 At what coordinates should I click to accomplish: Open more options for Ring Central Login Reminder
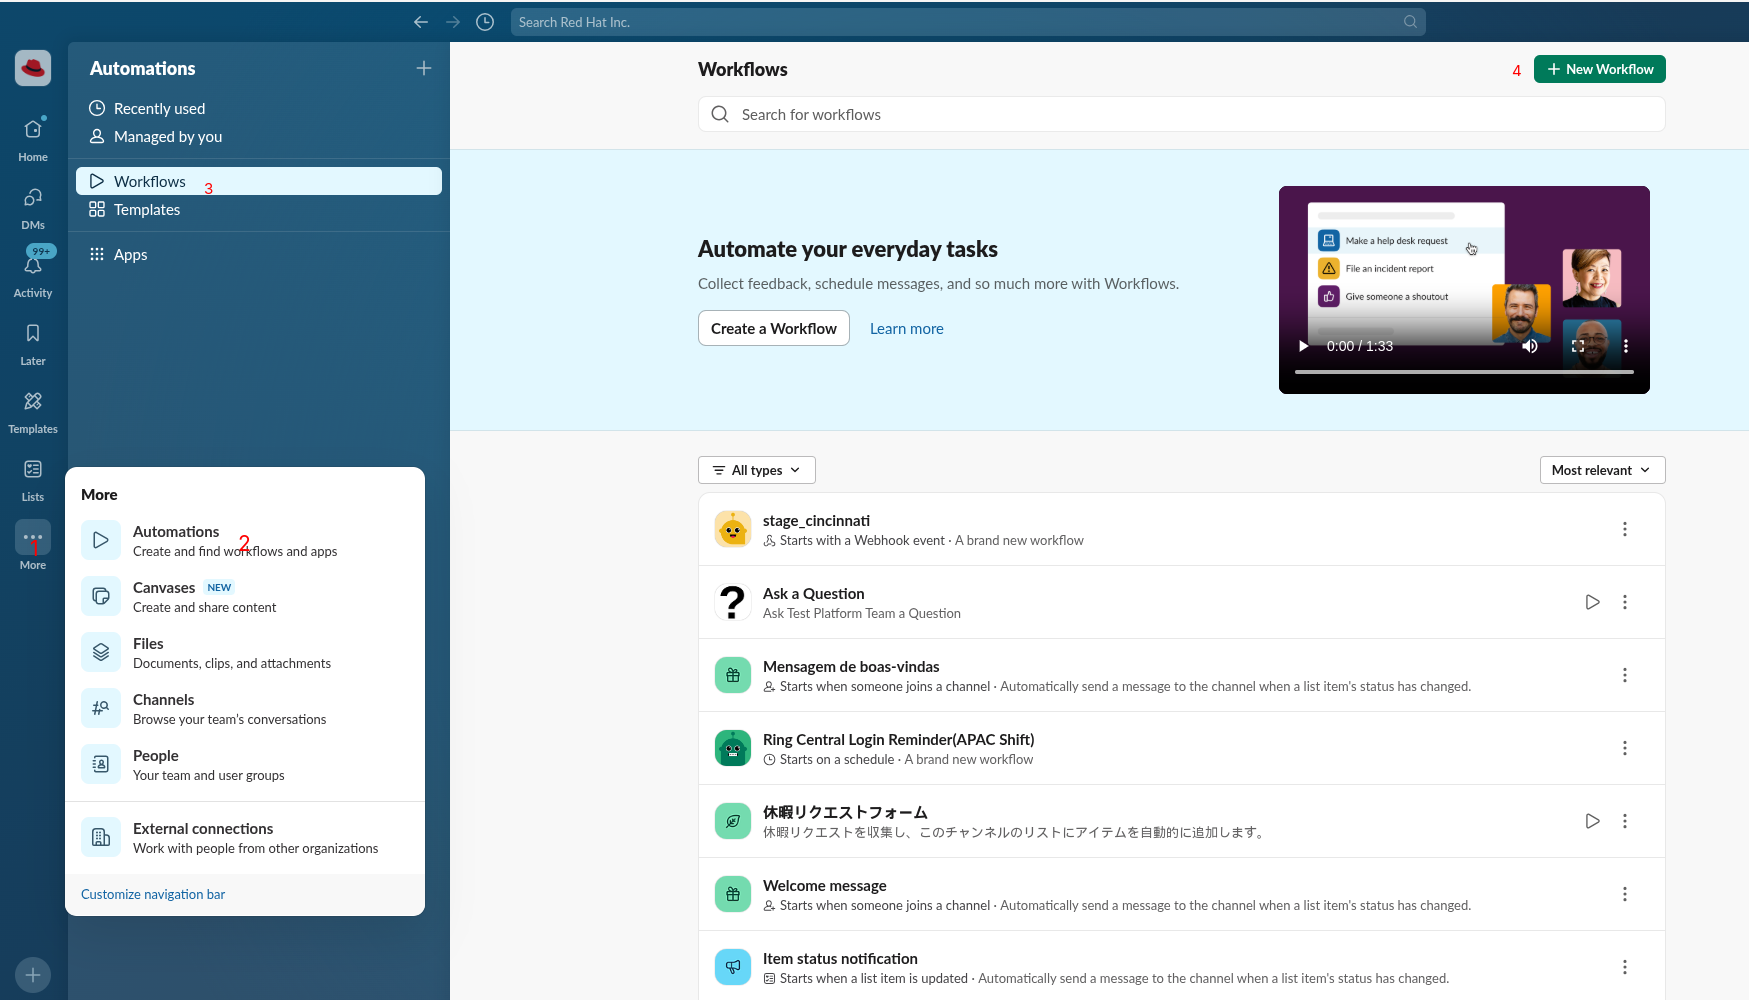(1625, 748)
